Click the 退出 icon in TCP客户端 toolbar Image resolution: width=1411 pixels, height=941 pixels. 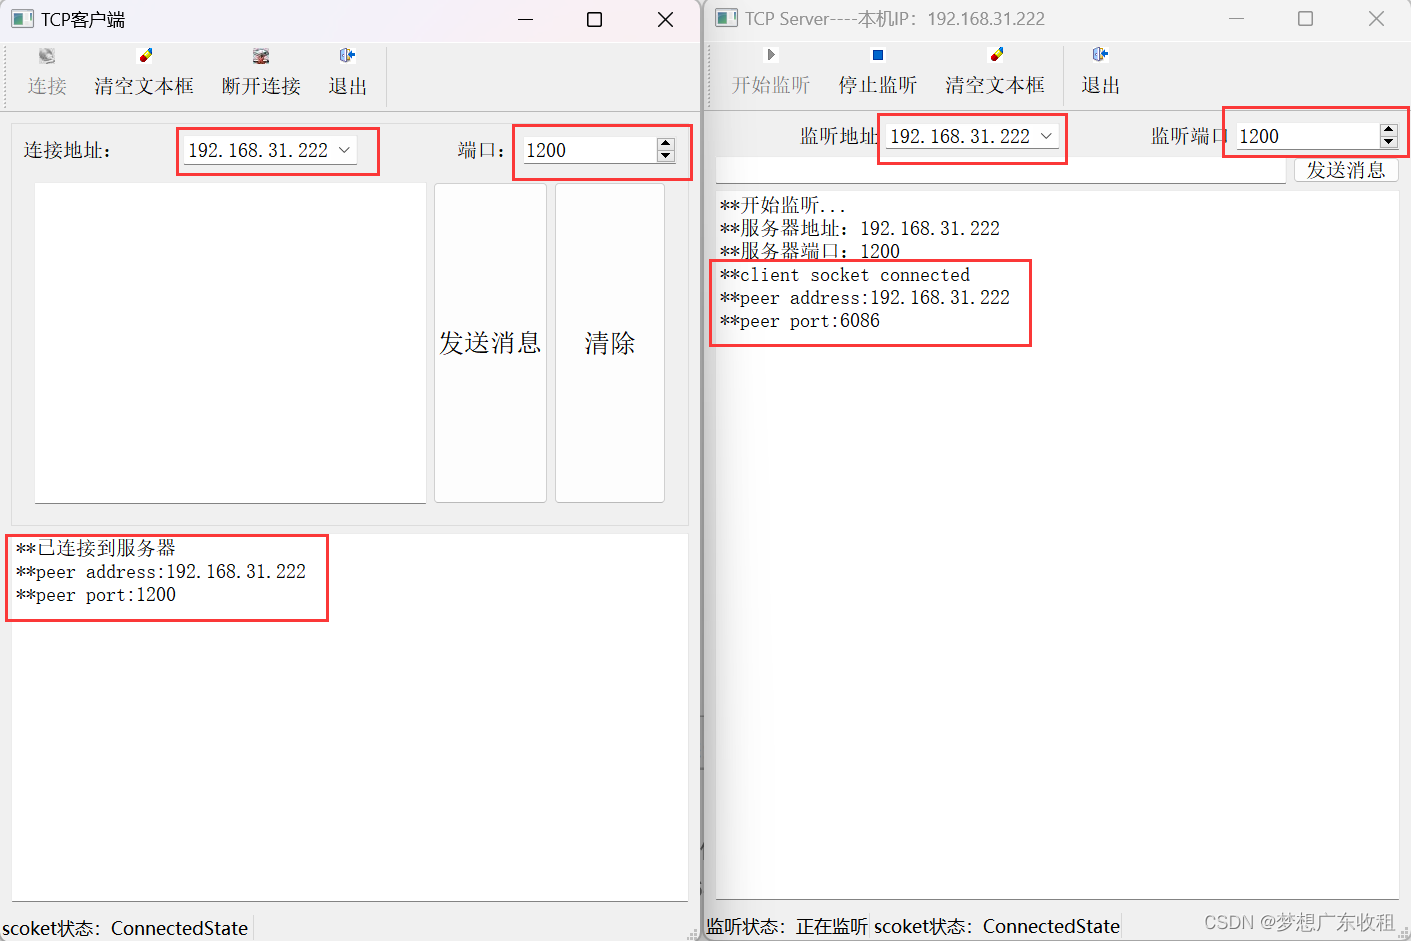(347, 56)
